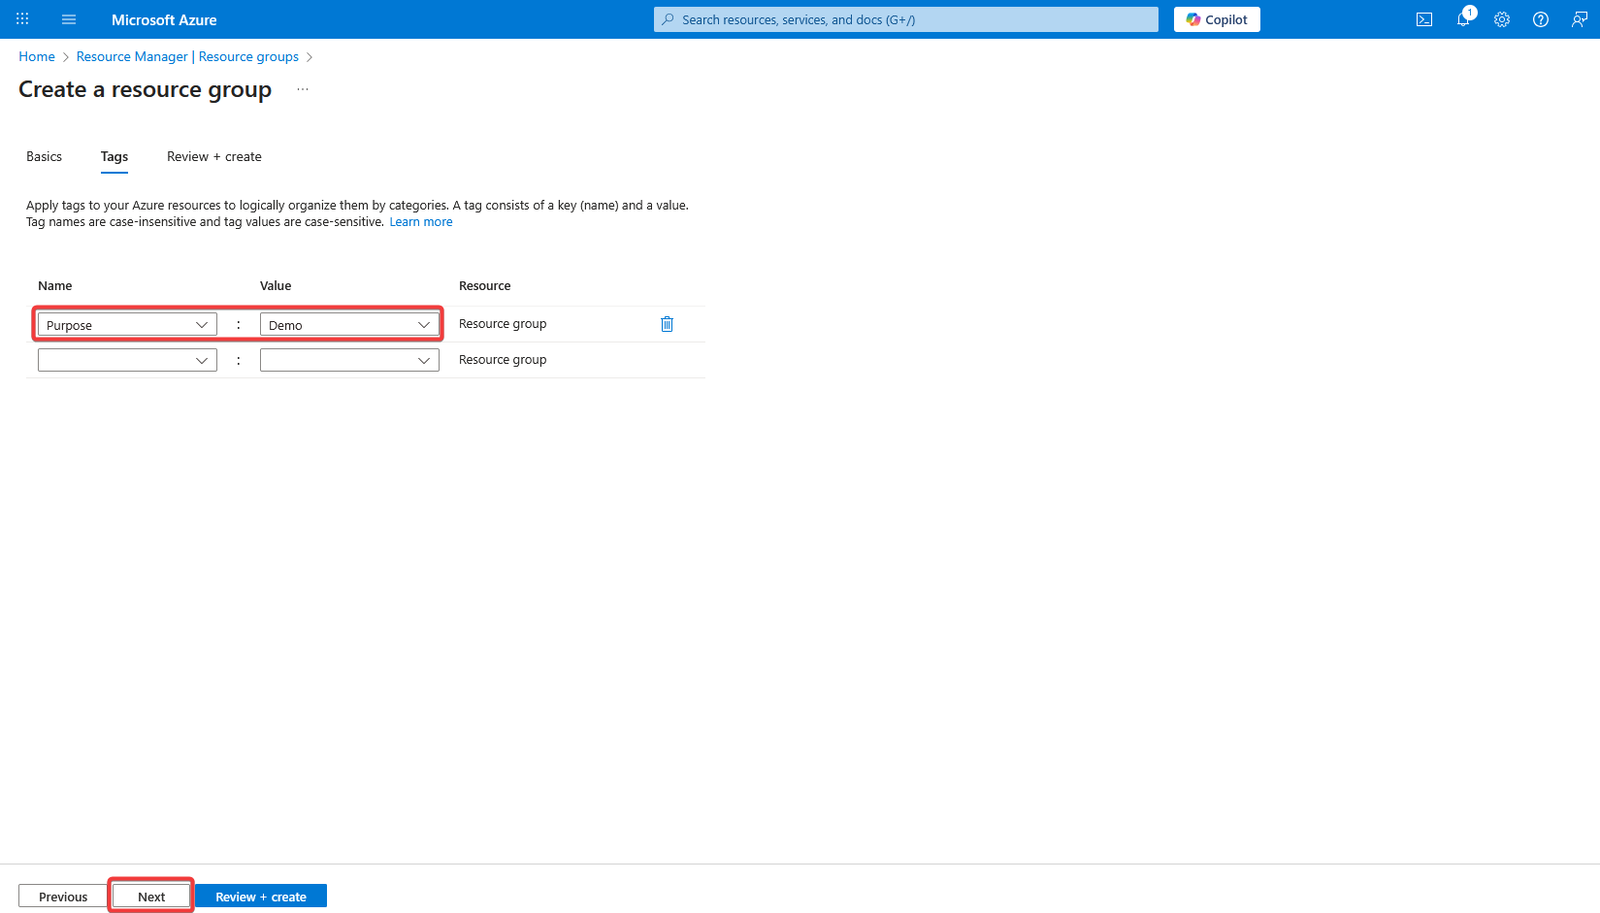Switch to the Review + create tab
1600x913 pixels.
[x=214, y=157]
